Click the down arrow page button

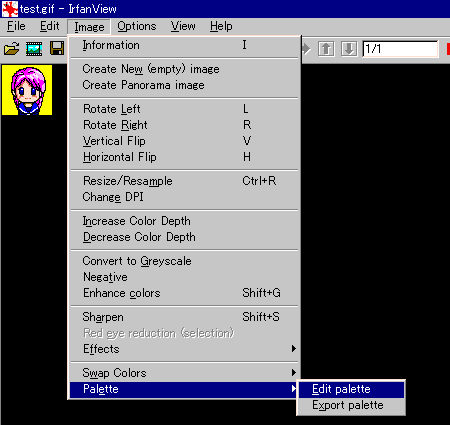[349, 49]
